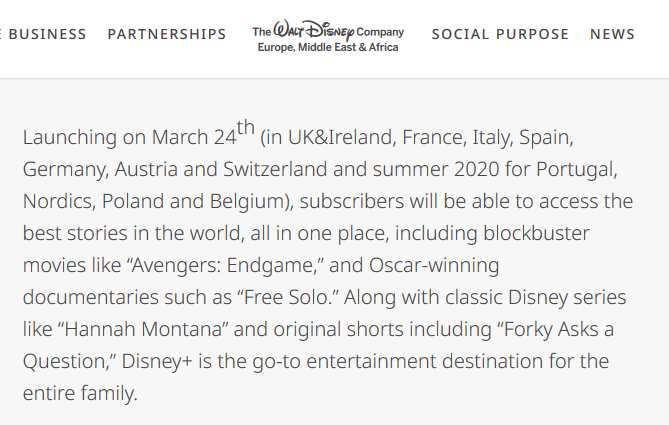Click the word "Nordics"
This screenshot has height=425, width=669.
click(57, 201)
